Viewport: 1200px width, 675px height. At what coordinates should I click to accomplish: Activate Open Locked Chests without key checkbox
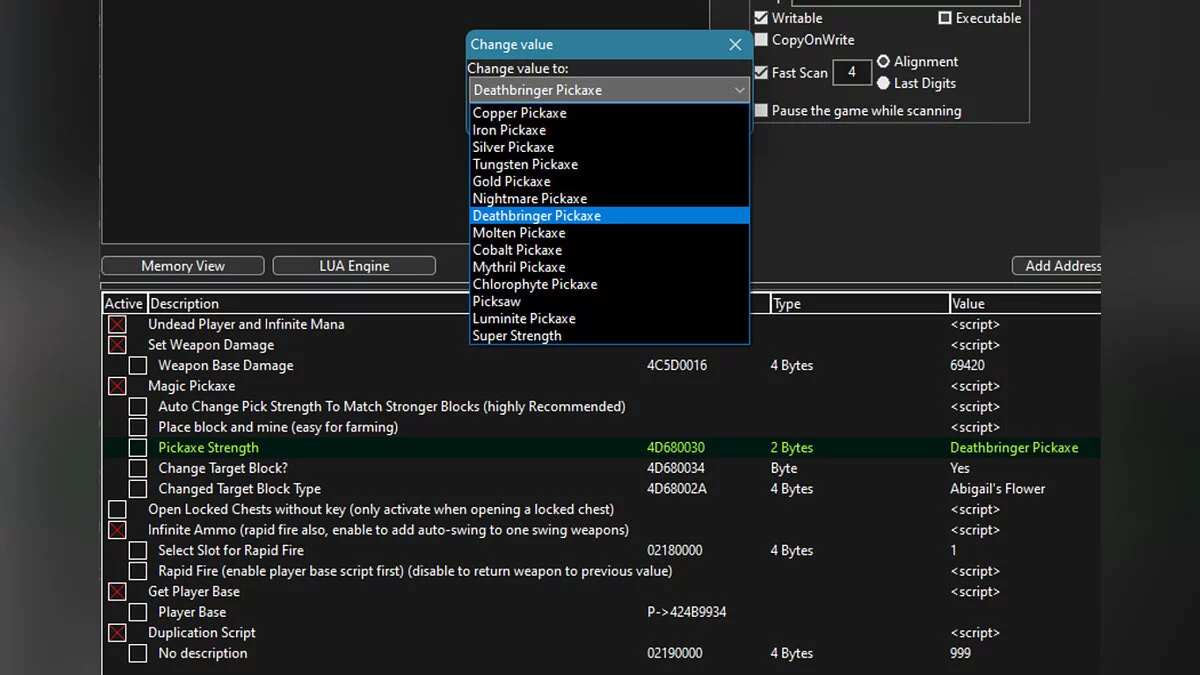point(117,510)
